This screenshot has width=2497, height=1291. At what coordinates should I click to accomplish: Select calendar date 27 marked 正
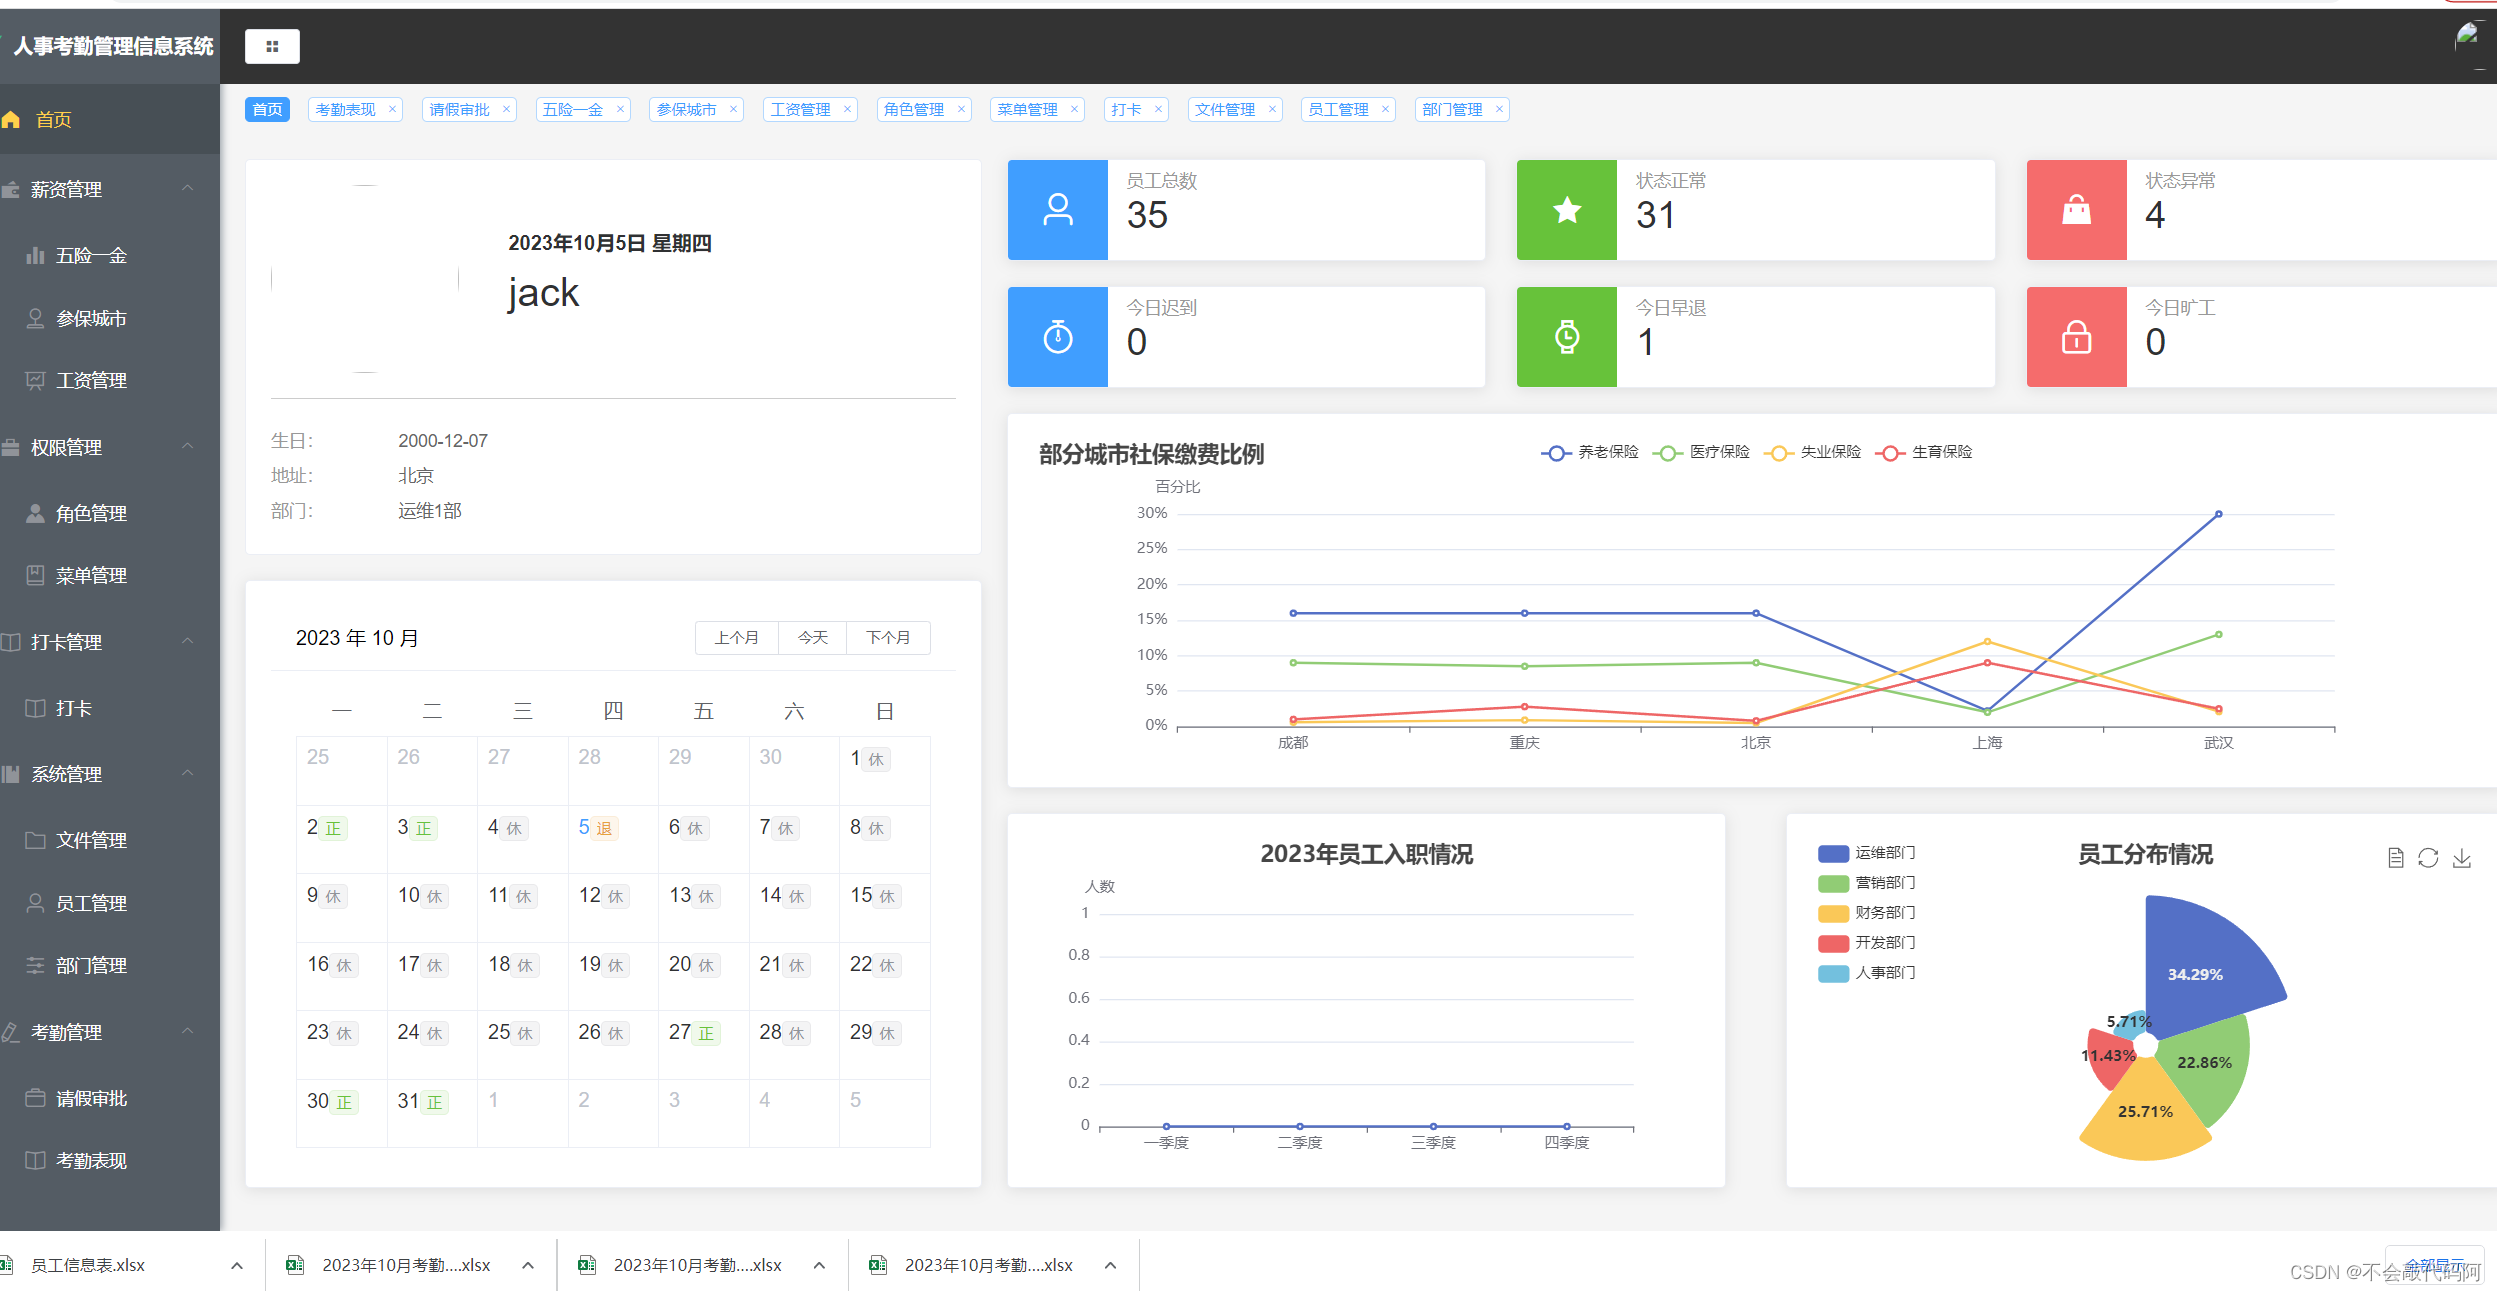704,1044
